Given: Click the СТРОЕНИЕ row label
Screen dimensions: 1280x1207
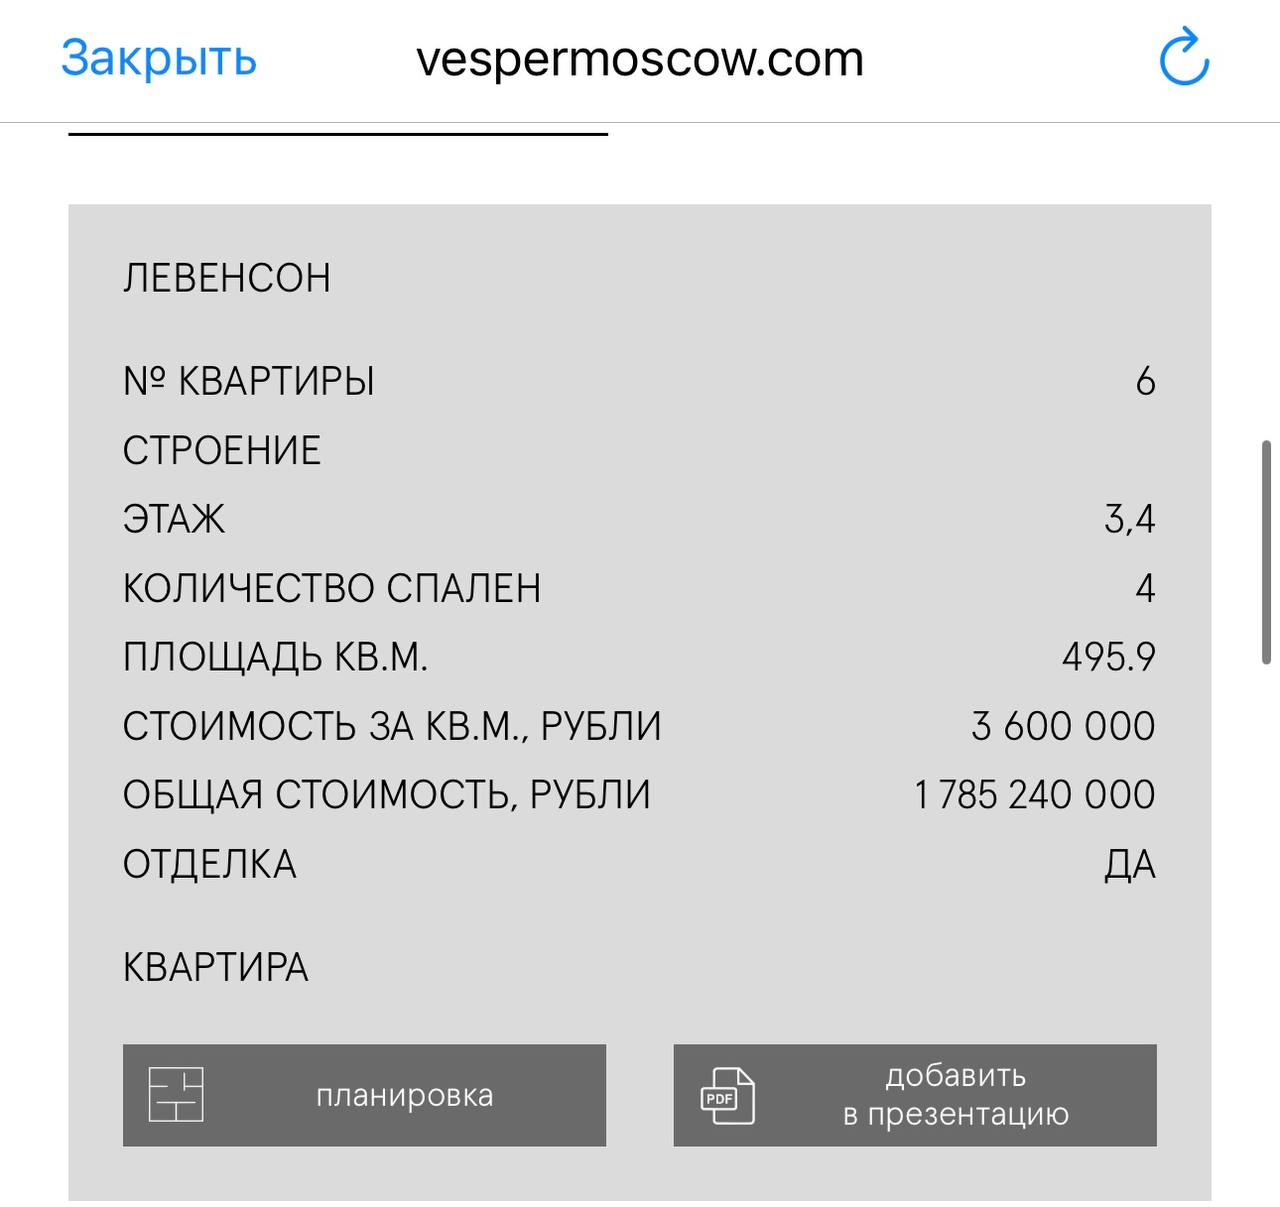Looking at the screenshot, I should 222,450.
